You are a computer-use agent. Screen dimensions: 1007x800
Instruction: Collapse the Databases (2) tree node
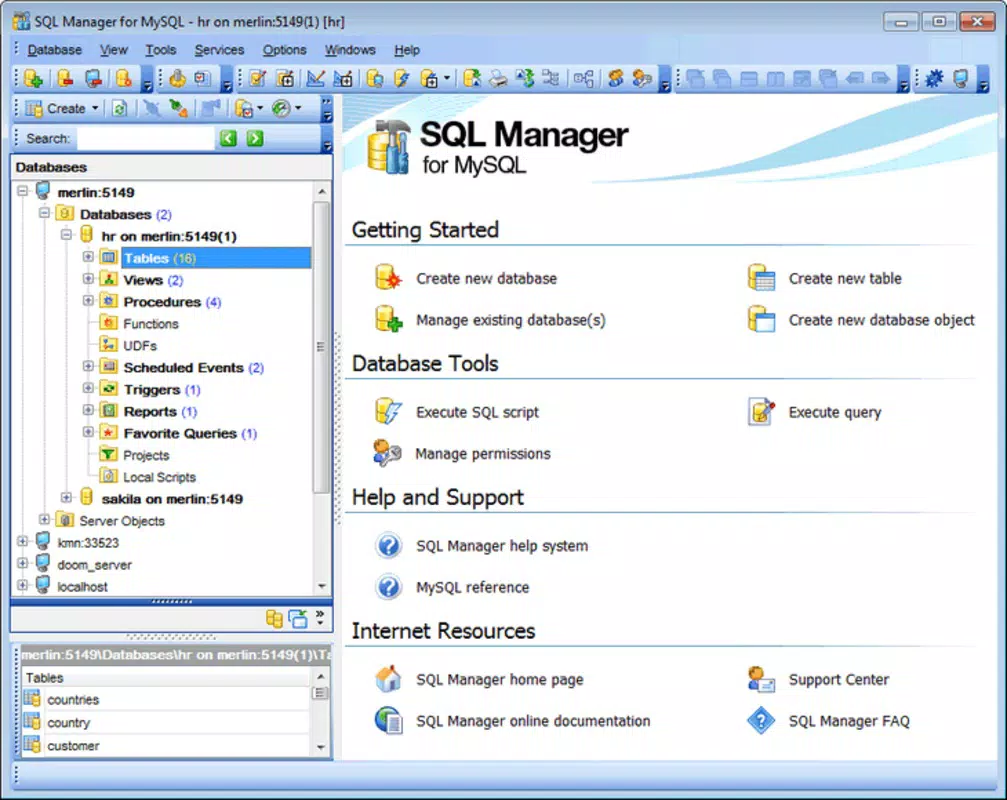tap(44, 213)
